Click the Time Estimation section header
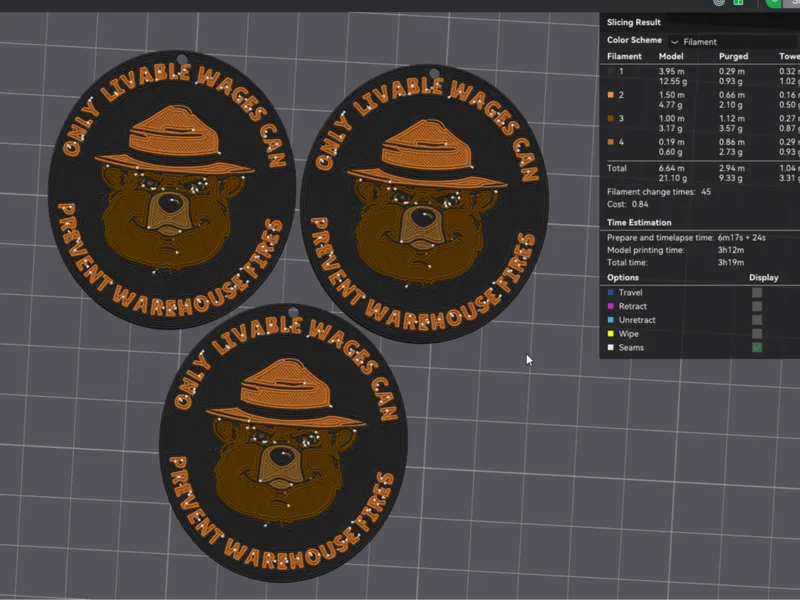The image size is (800, 600). pos(639,222)
